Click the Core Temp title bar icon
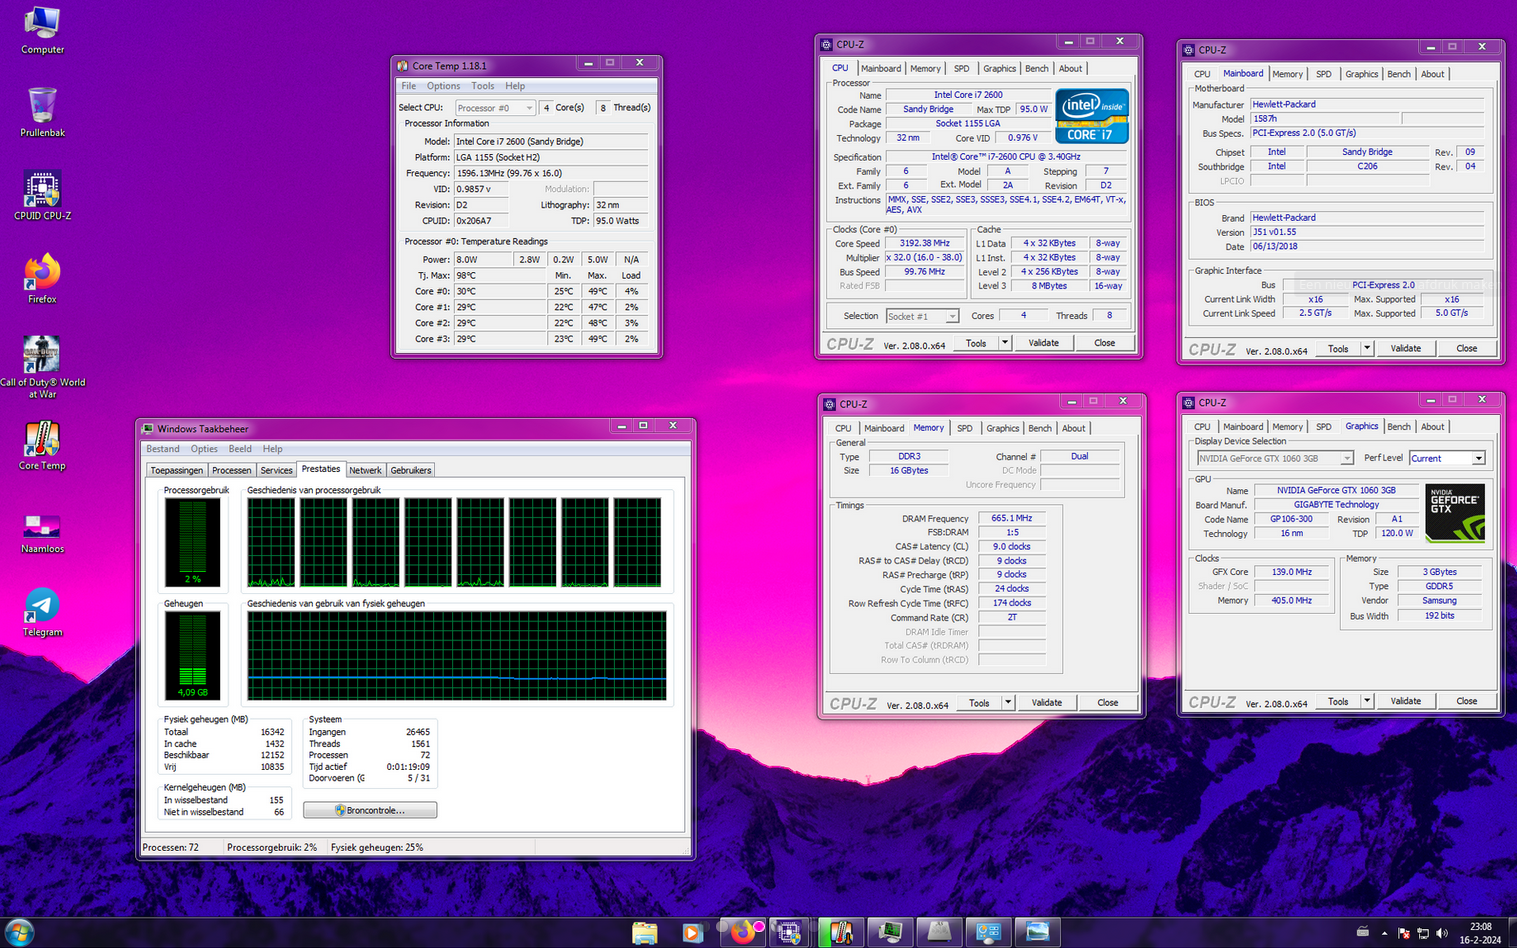The image size is (1517, 948). 403,66
